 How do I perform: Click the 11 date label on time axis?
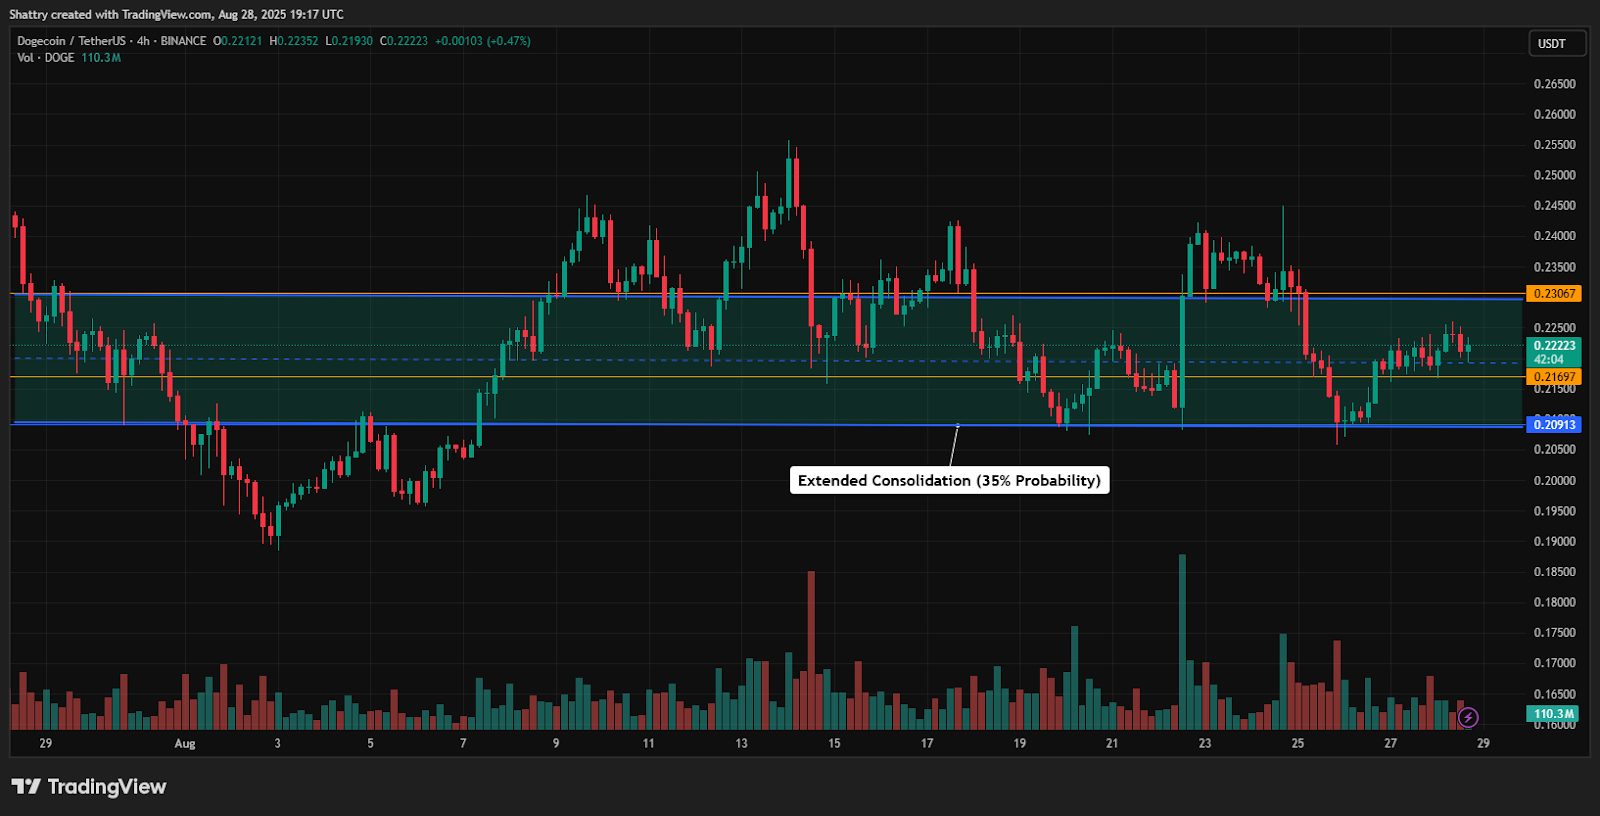coord(649,743)
